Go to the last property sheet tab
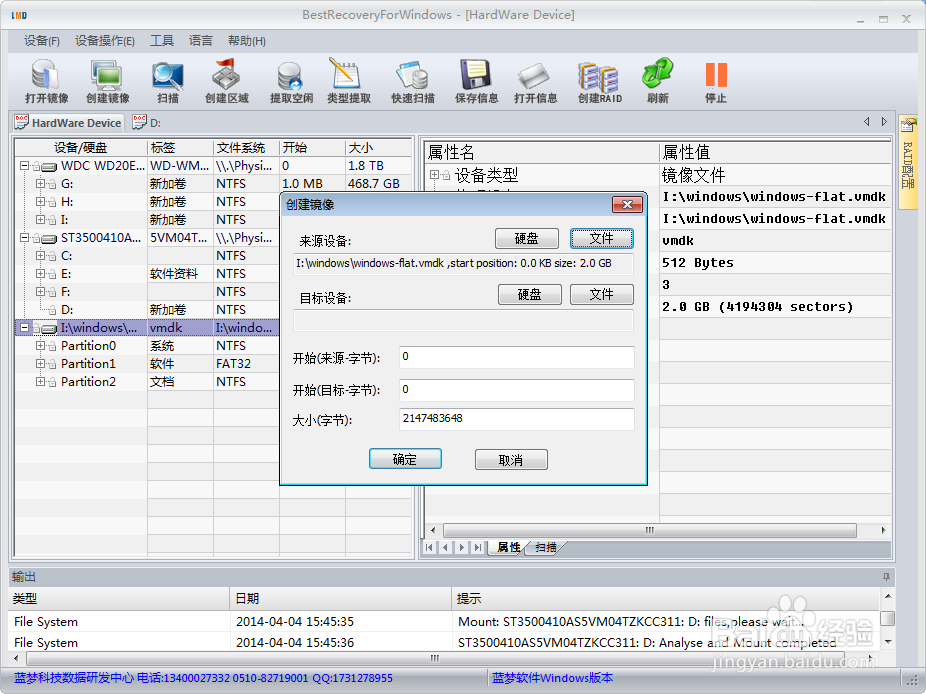926x694 pixels. coord(478,548)
